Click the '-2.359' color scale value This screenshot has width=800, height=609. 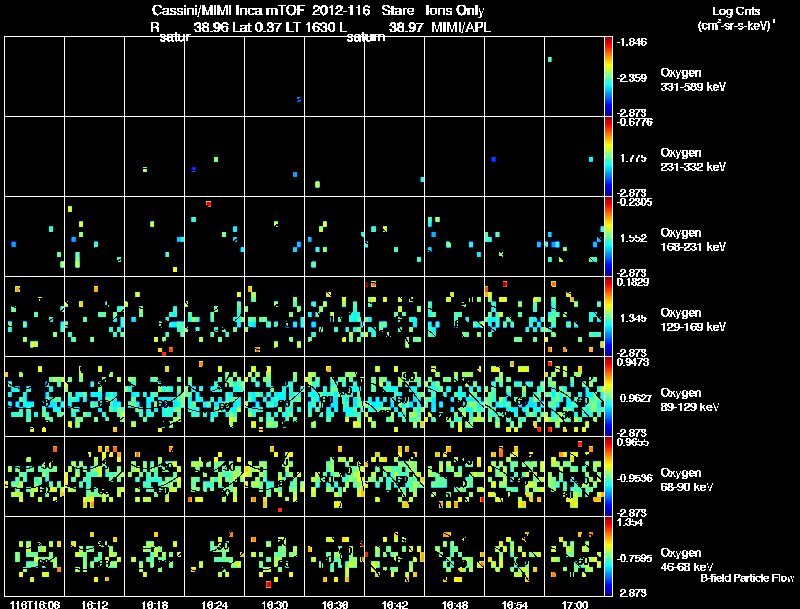pos(631,78)
